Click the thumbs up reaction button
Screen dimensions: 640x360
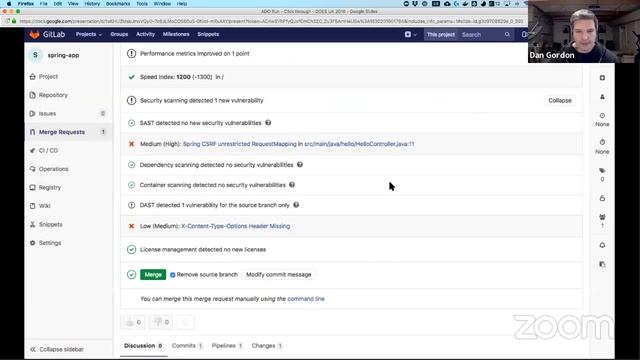click(133, 322)
